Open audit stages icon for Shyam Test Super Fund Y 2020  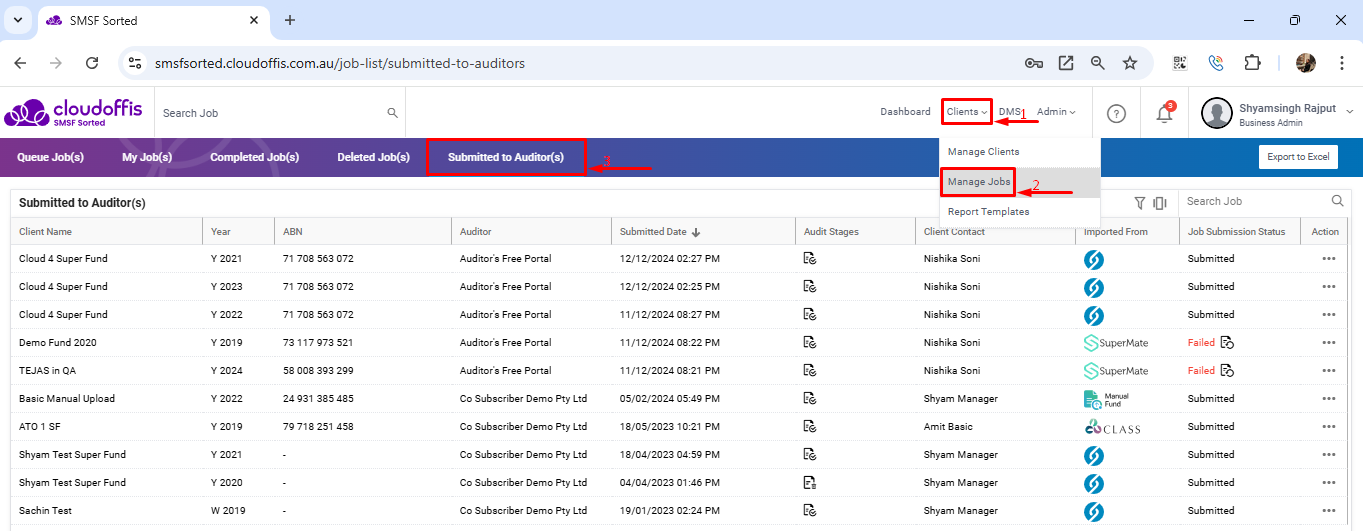point(810,482)
